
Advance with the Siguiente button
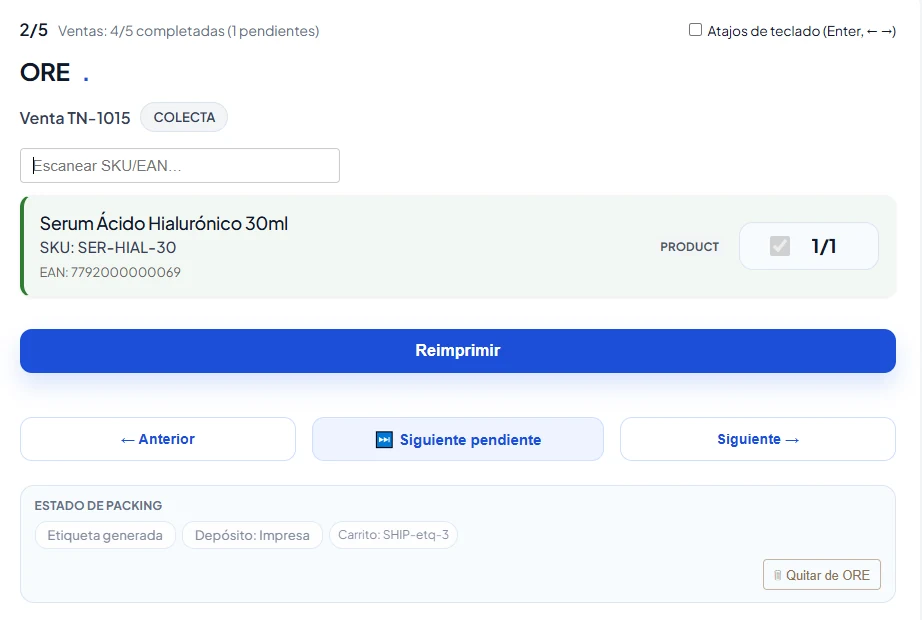click(x=757, y=439)
